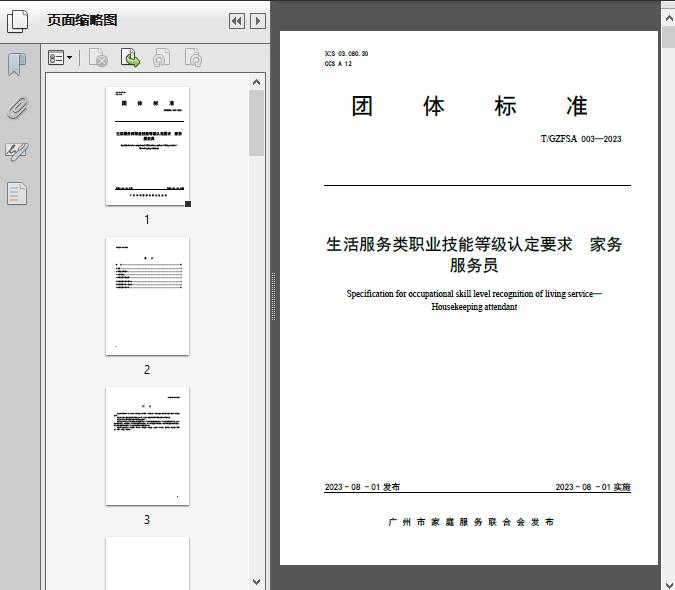Image resolution: width=675 pixels, height=590 pixels.
Task: Open the Bookmarks panel icon
Action: pos(17,65)
